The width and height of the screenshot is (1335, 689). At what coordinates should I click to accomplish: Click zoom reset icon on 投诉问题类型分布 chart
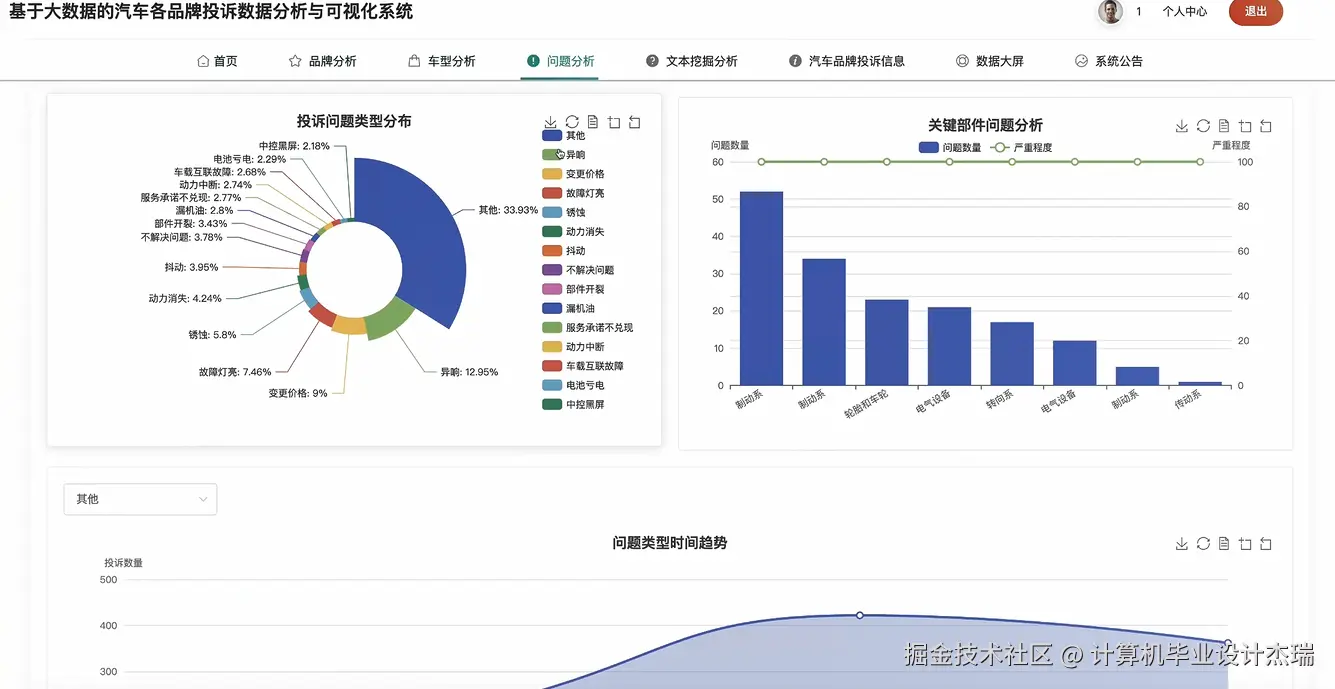(x=635, y=122)
